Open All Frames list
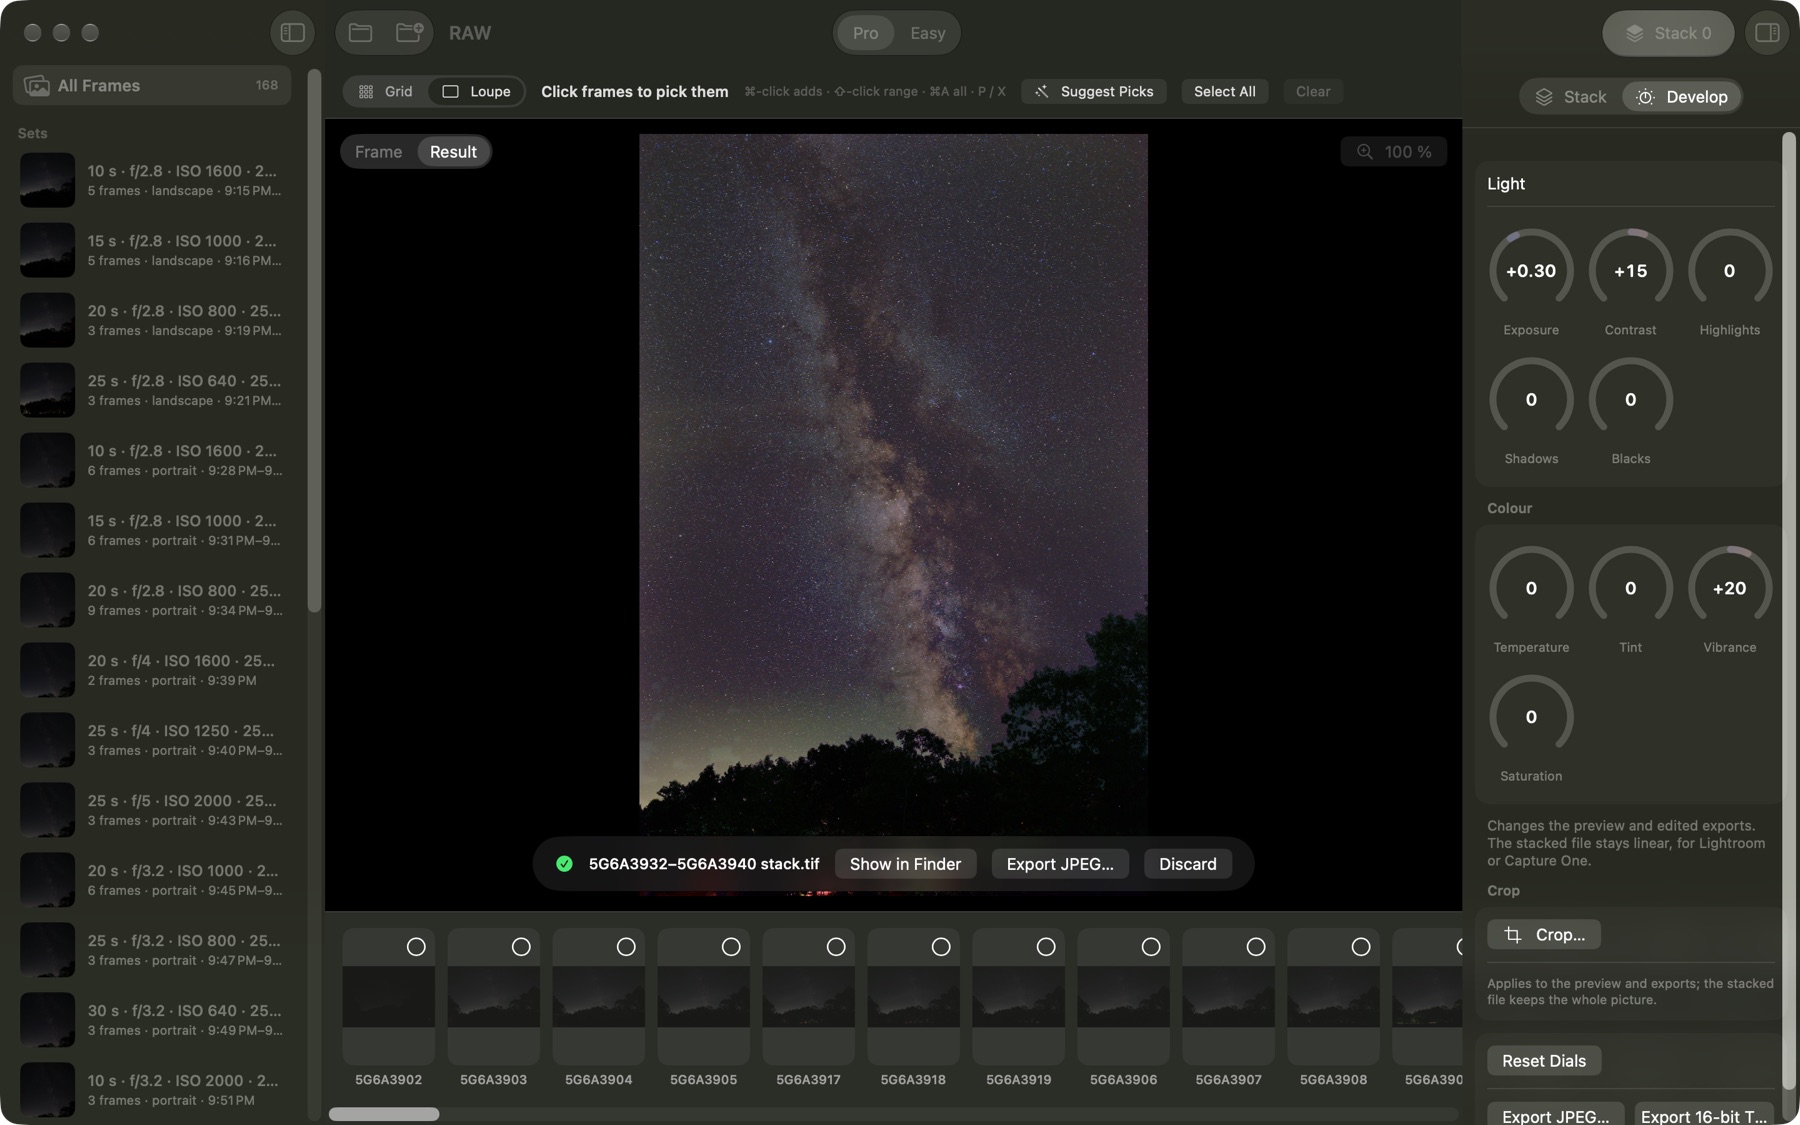 point(152,86)
